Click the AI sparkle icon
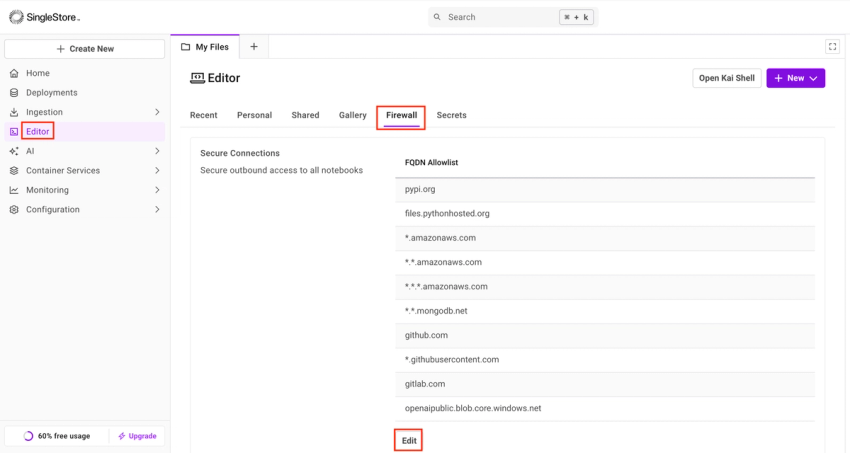 click(x=14, y=151)
